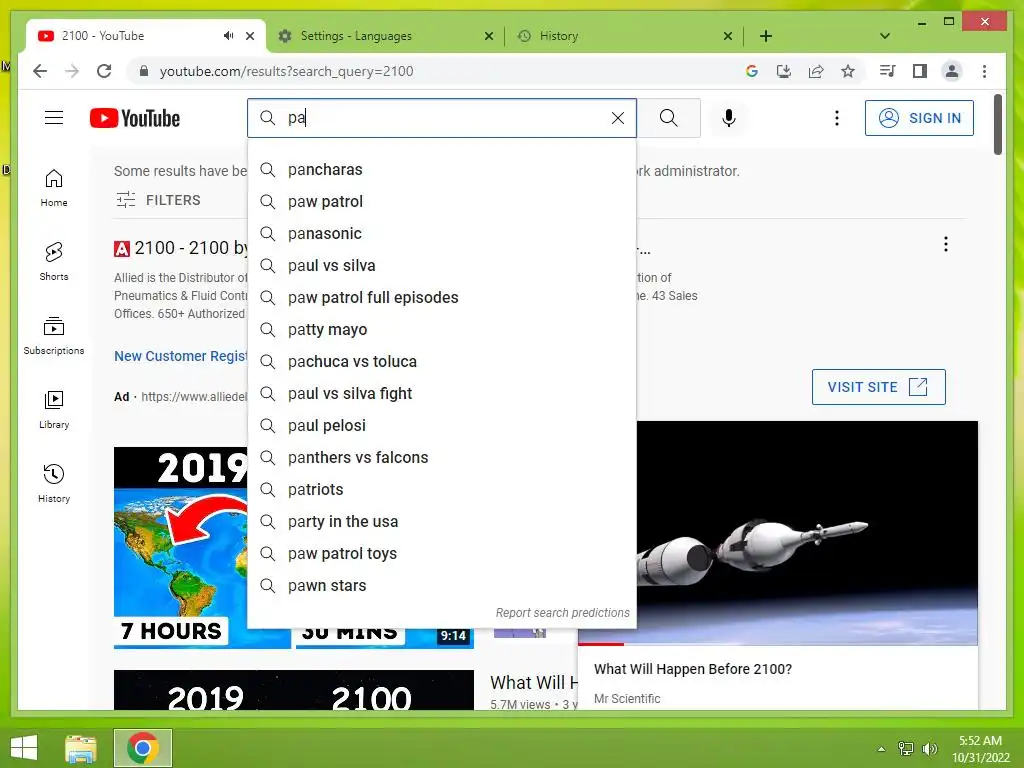Choose the 'pancharas' suggestion

pos(442,170)
